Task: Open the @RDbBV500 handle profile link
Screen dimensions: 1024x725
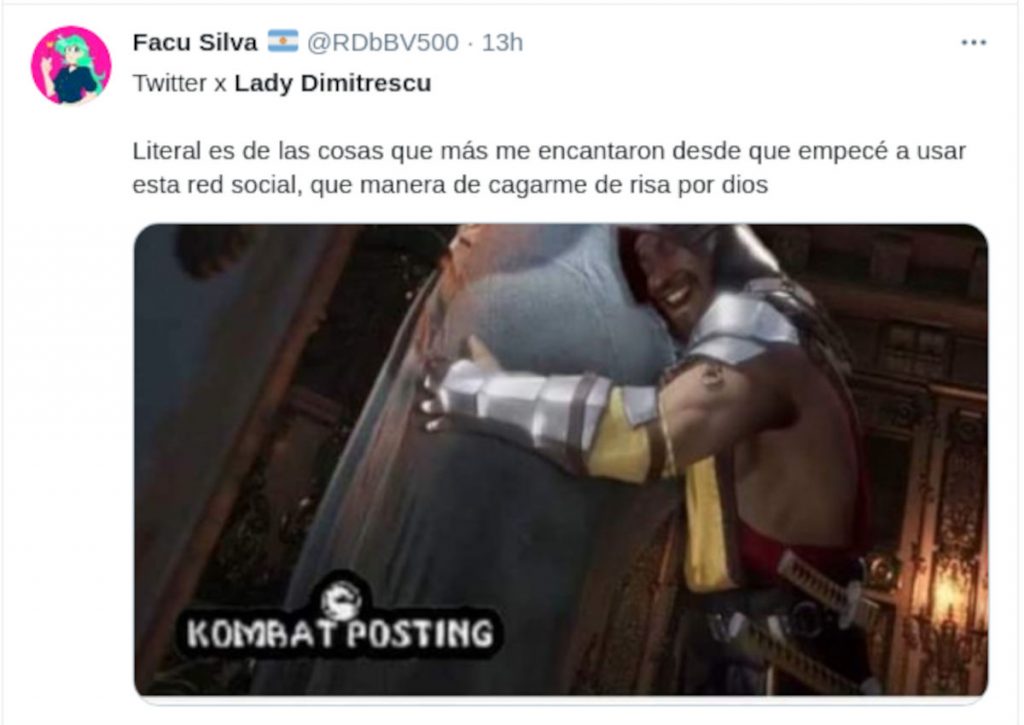Action: (x=383, y=42)
